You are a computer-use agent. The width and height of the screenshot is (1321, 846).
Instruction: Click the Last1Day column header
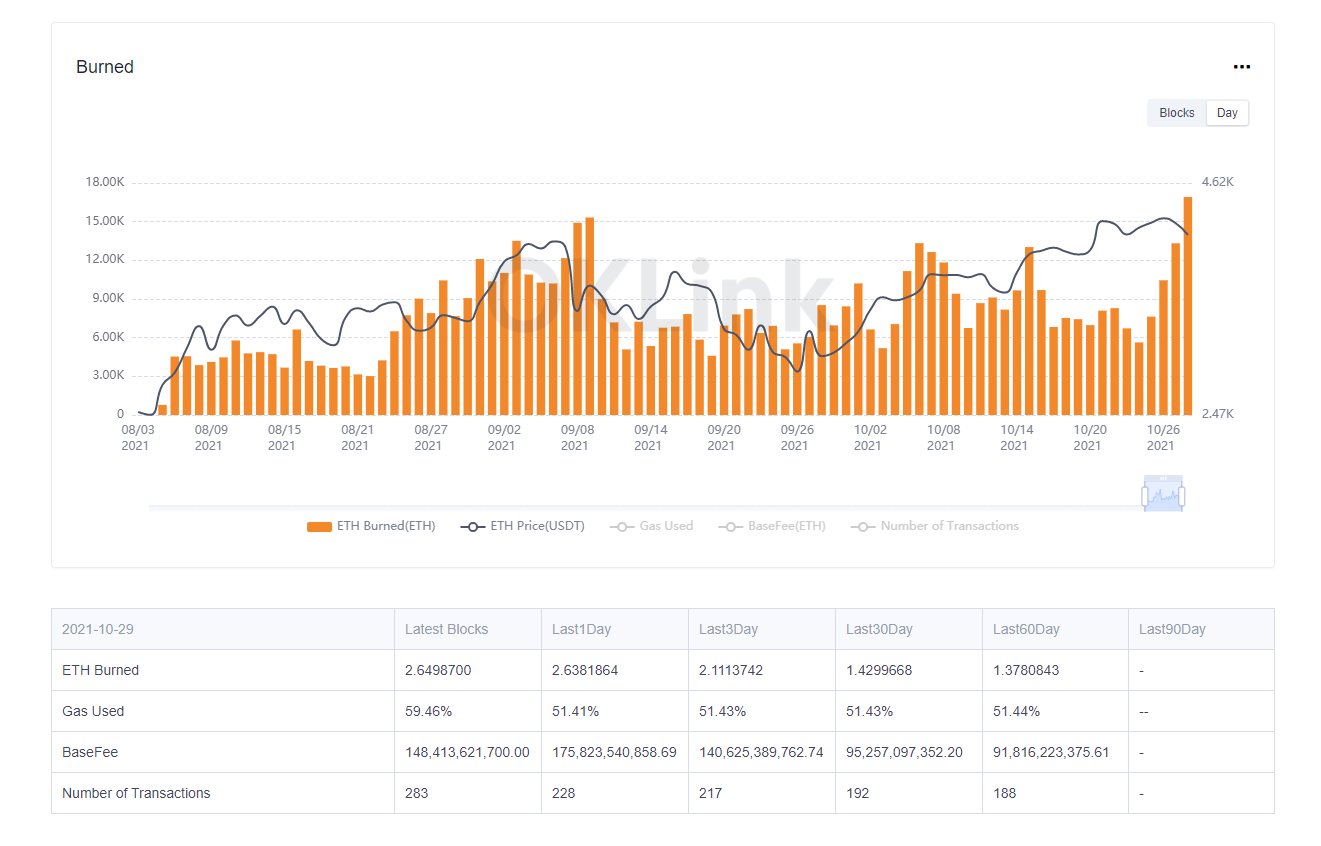point(615,629)
